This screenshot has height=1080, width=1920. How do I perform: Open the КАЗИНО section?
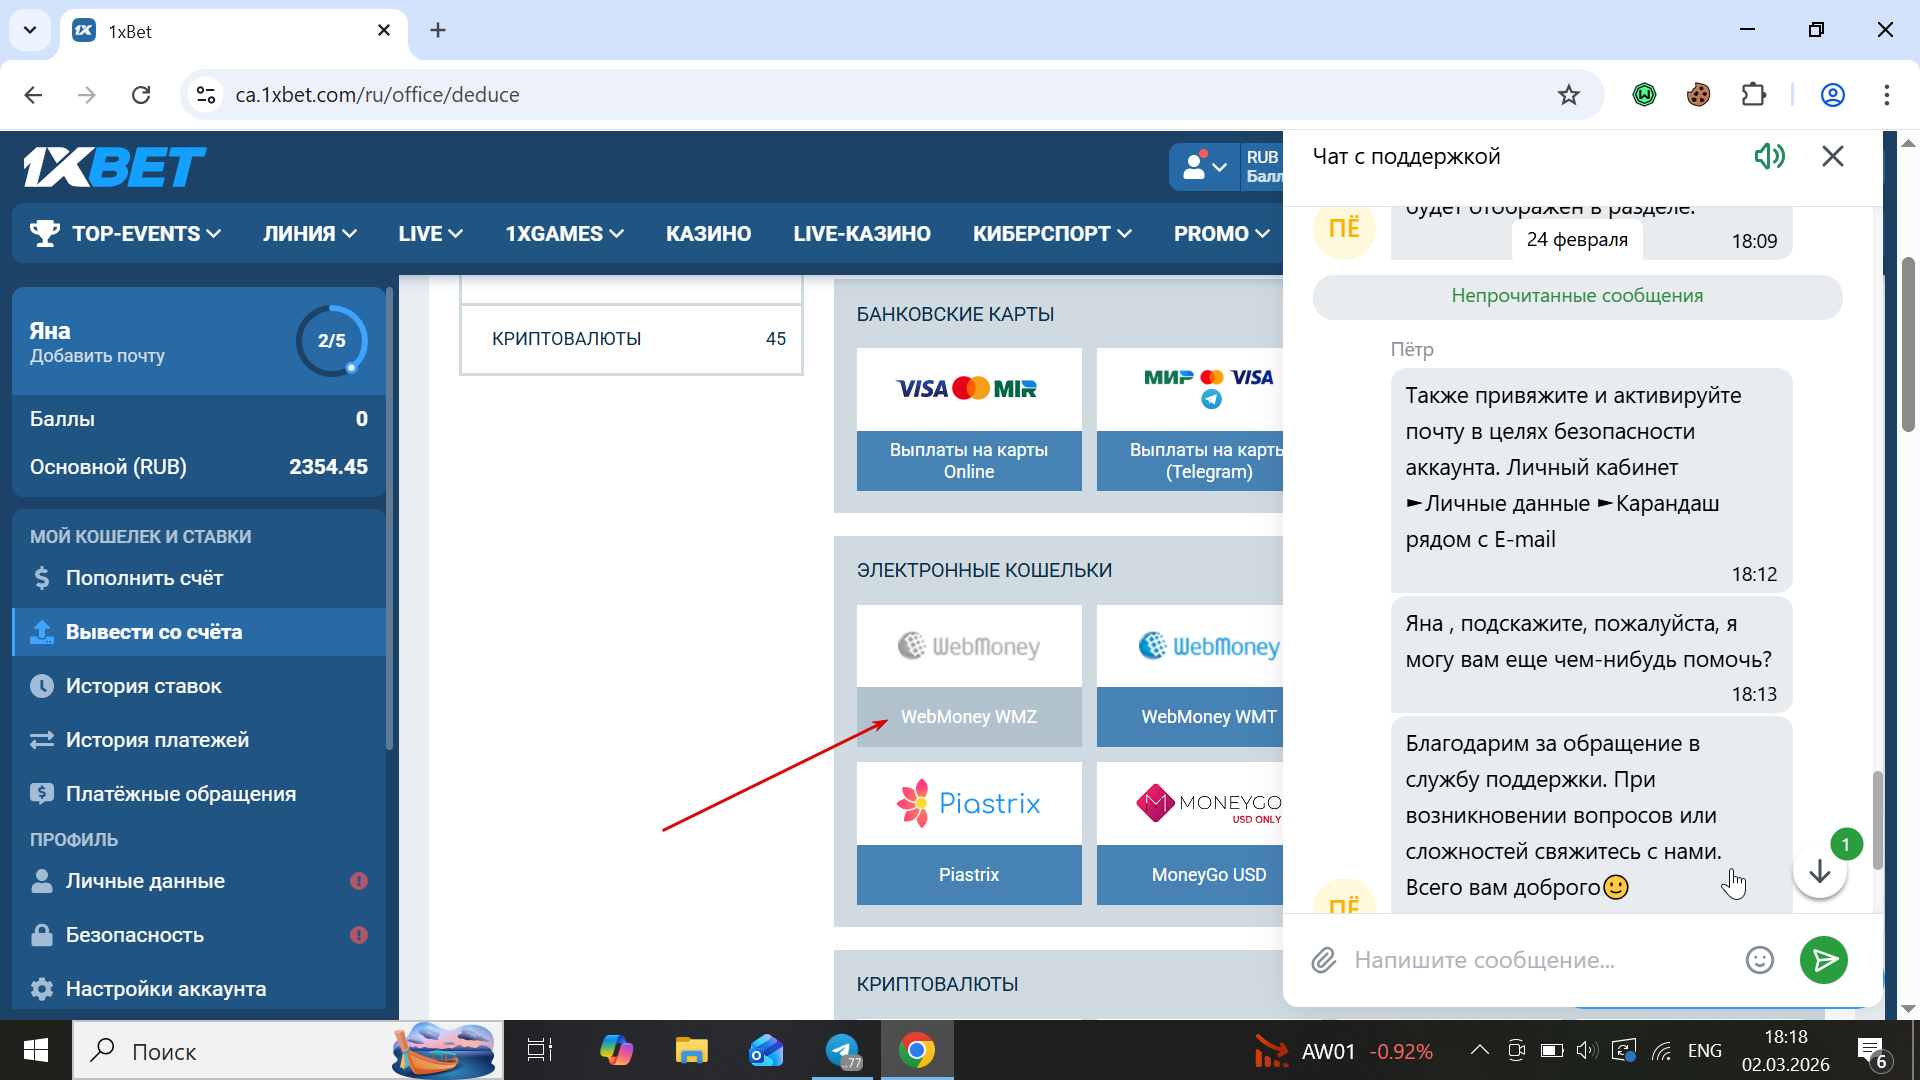tap(708, 234)
